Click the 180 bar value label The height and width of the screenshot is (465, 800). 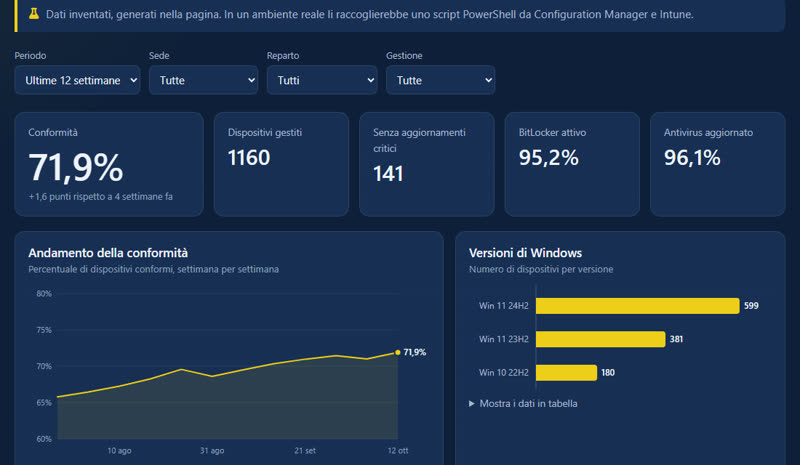608,373
